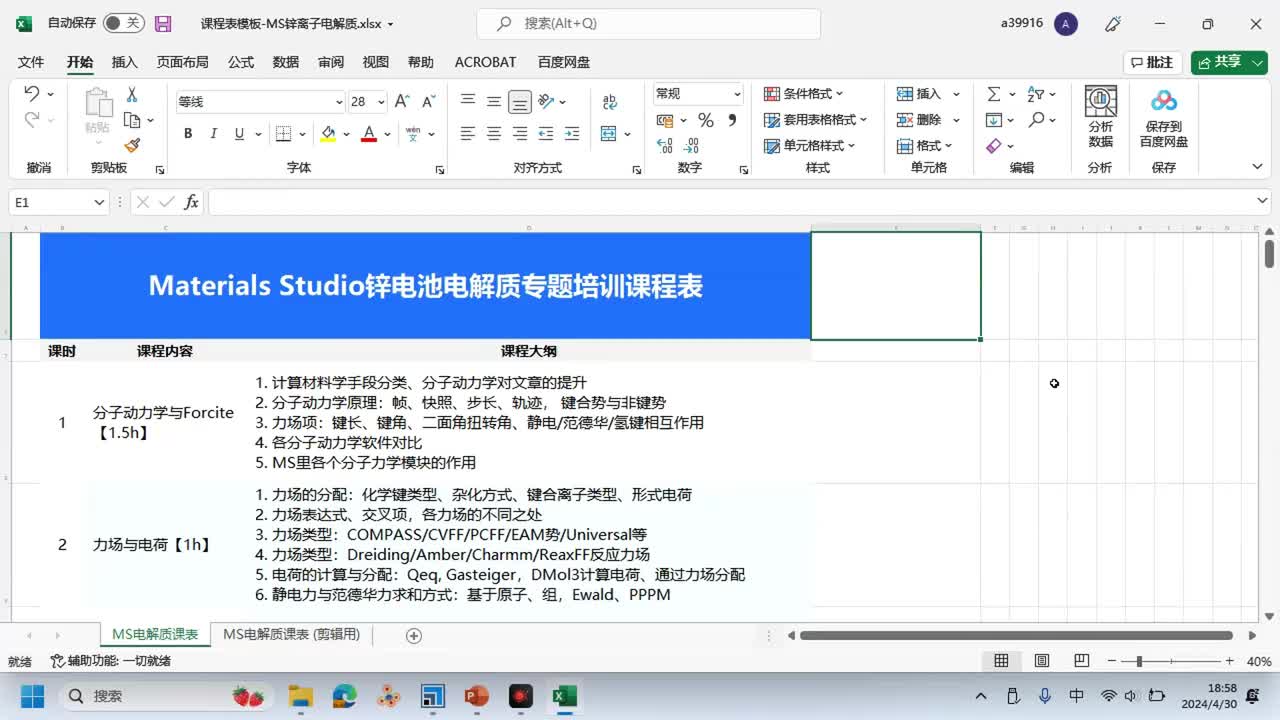
Task: Open Format as Table dropdown
Action: click(815, 120)
